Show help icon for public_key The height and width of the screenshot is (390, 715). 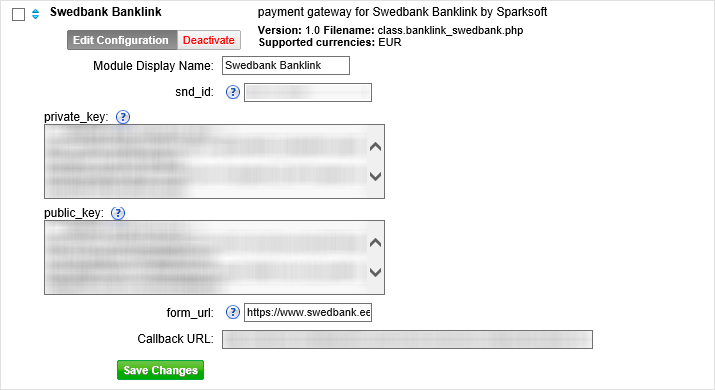click(118, 213)
